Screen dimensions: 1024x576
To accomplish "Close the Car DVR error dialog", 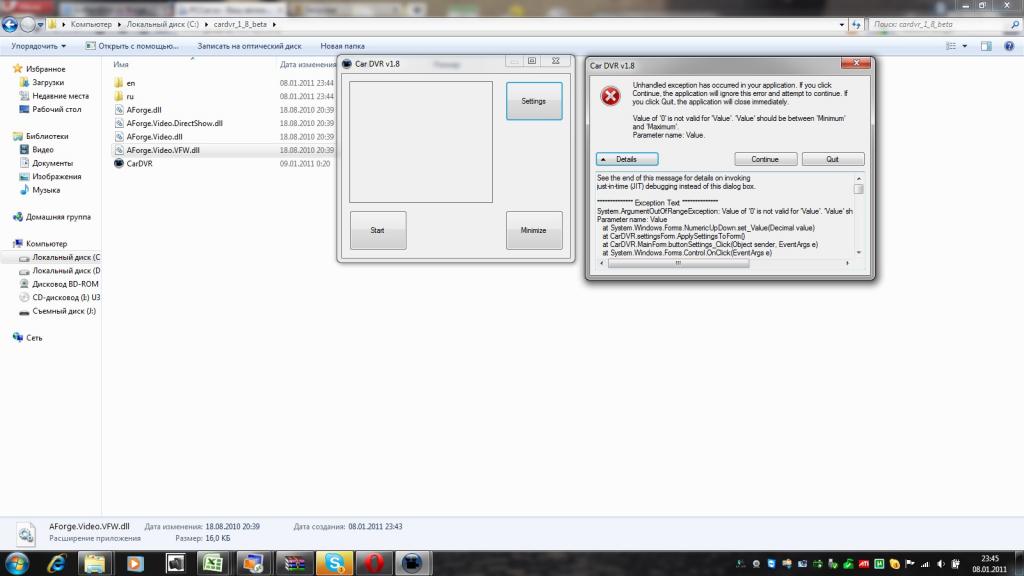I will point(856,63).
